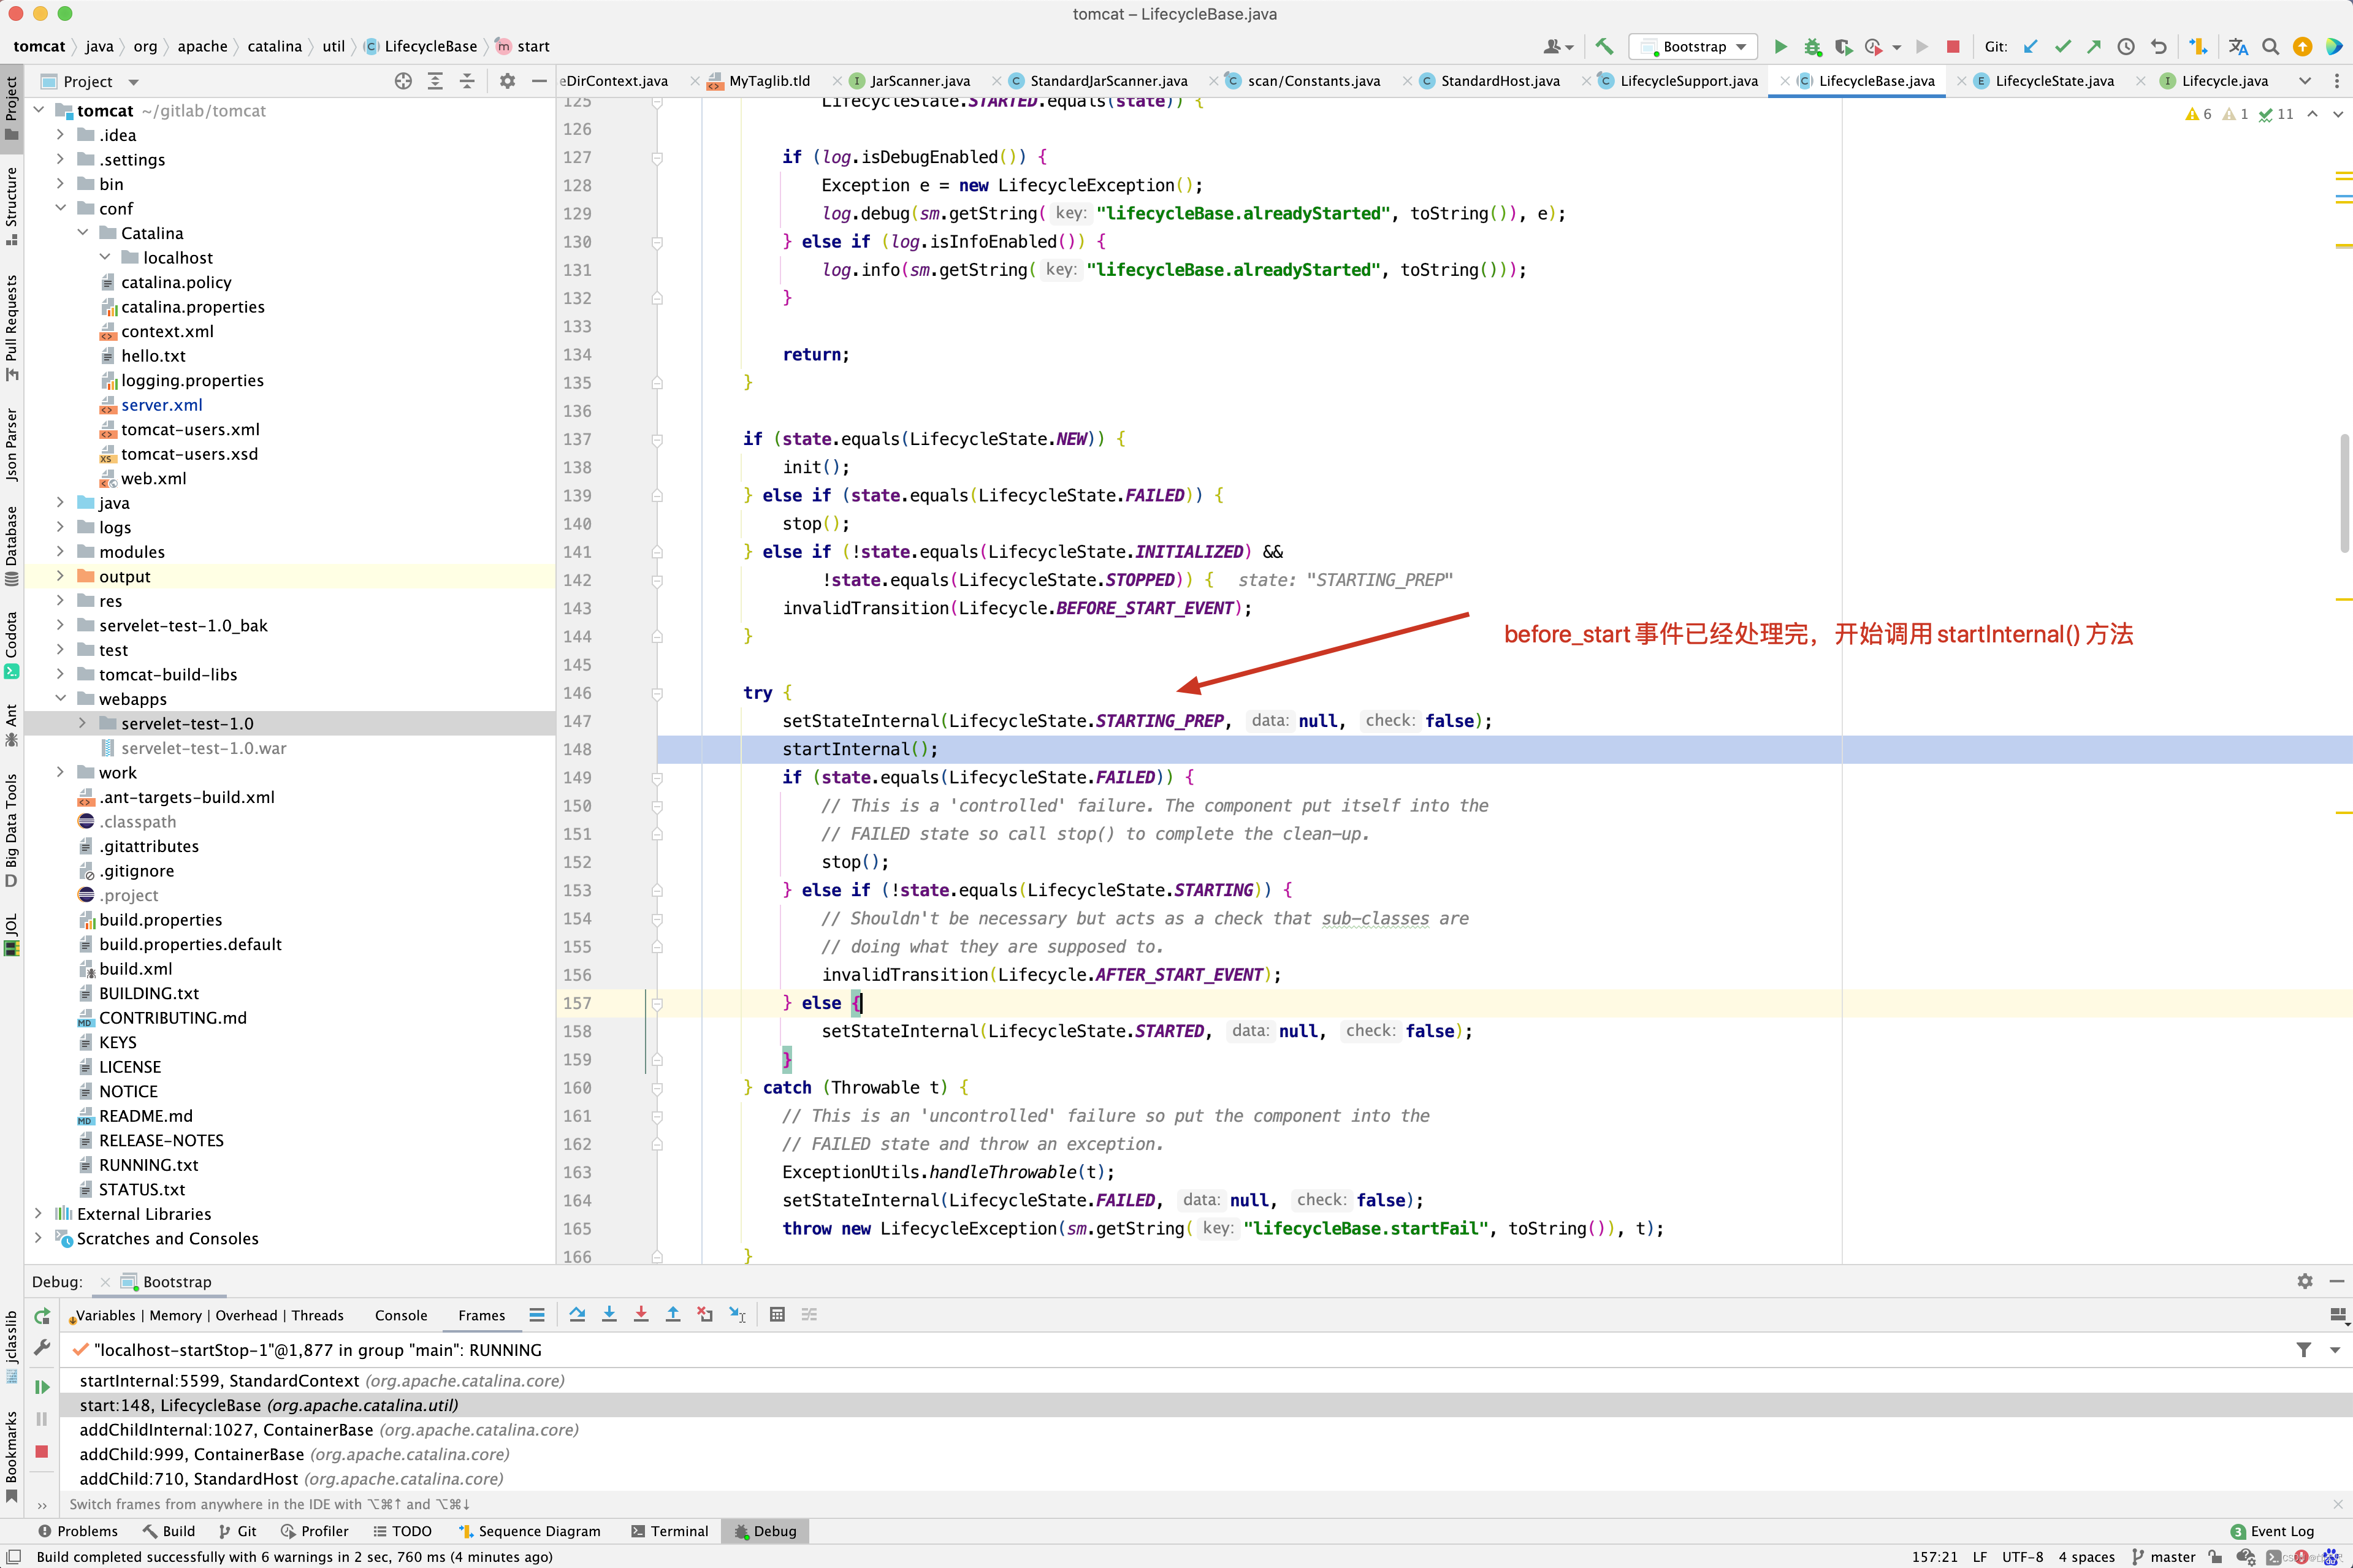Click the Force Step Into red arrow

[x=641, y=1315]
